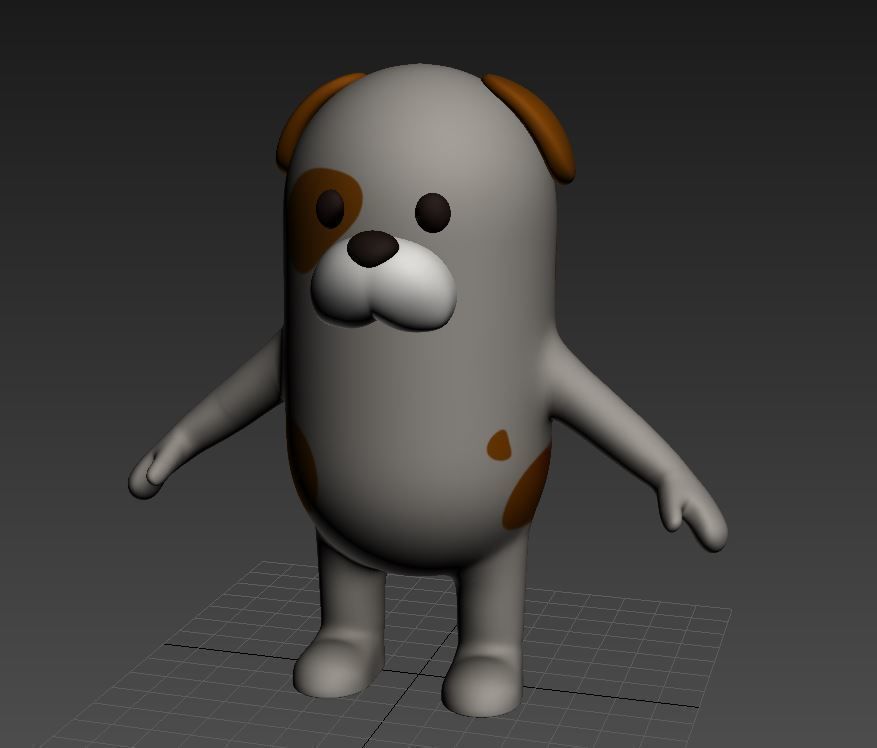Viewport: 877px width, 748px height.
Task: Select the dog's black nose
Action: click(x=373, y=248)
